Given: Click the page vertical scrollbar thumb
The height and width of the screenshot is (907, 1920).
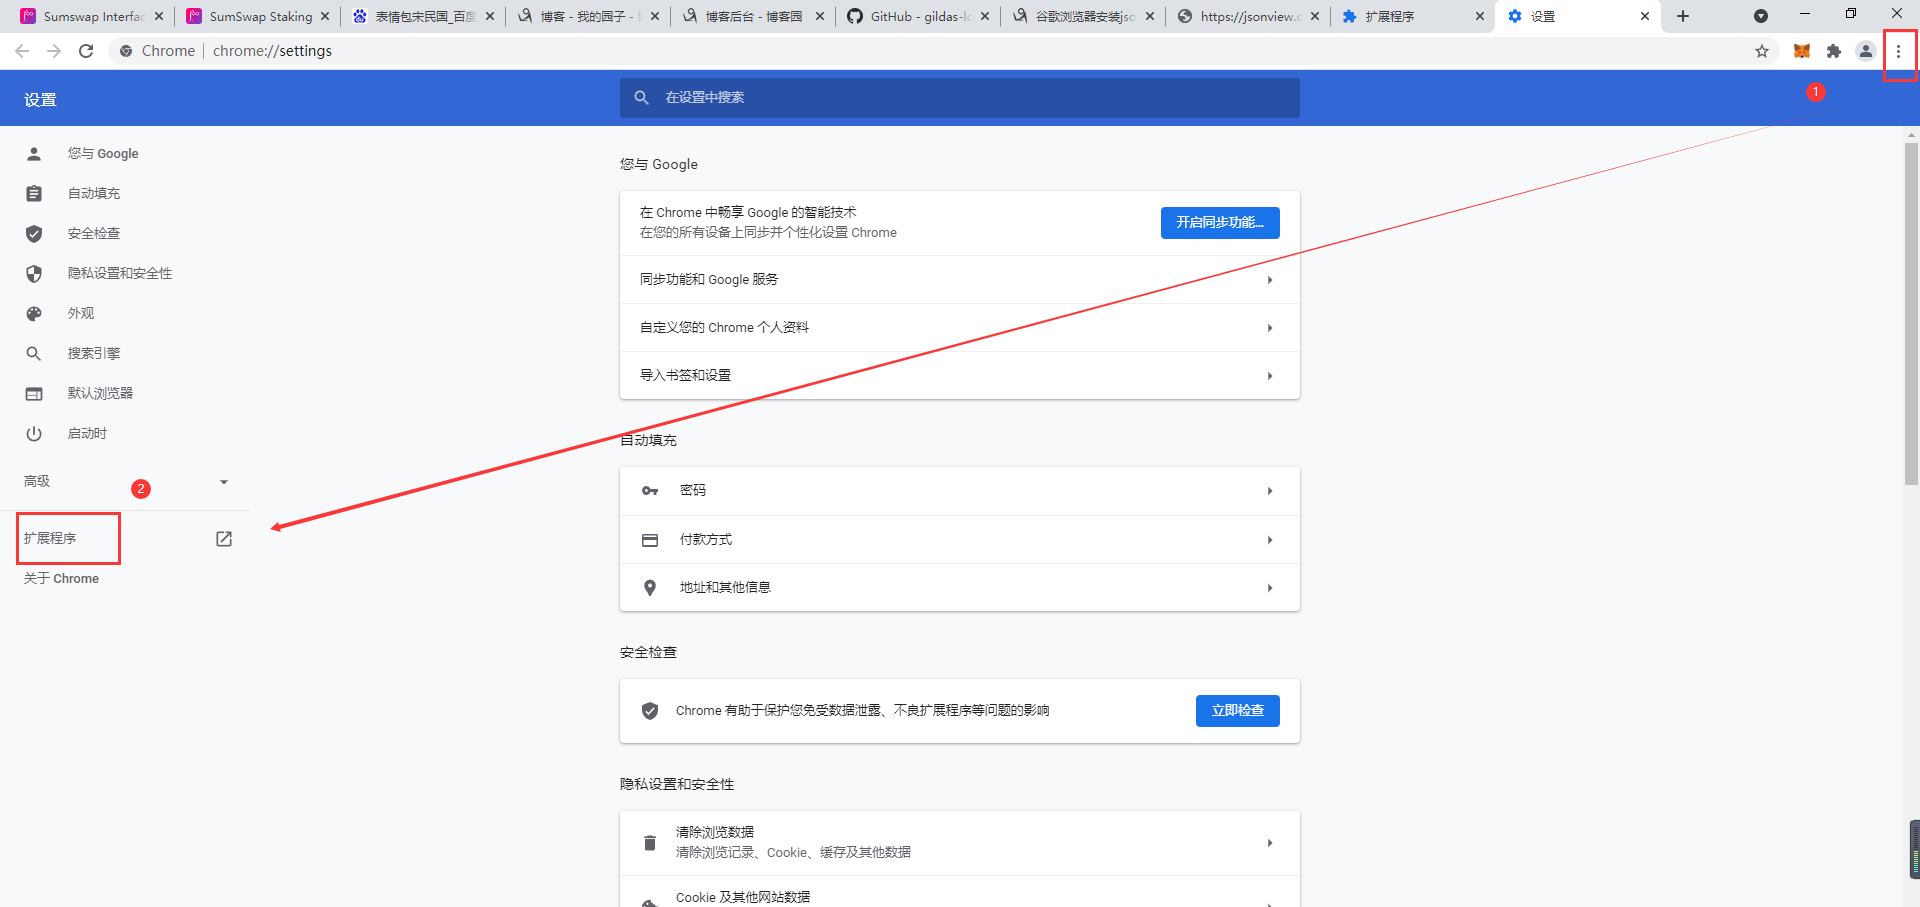Looking at the screenshot, I should click(x=1911, y=313).
